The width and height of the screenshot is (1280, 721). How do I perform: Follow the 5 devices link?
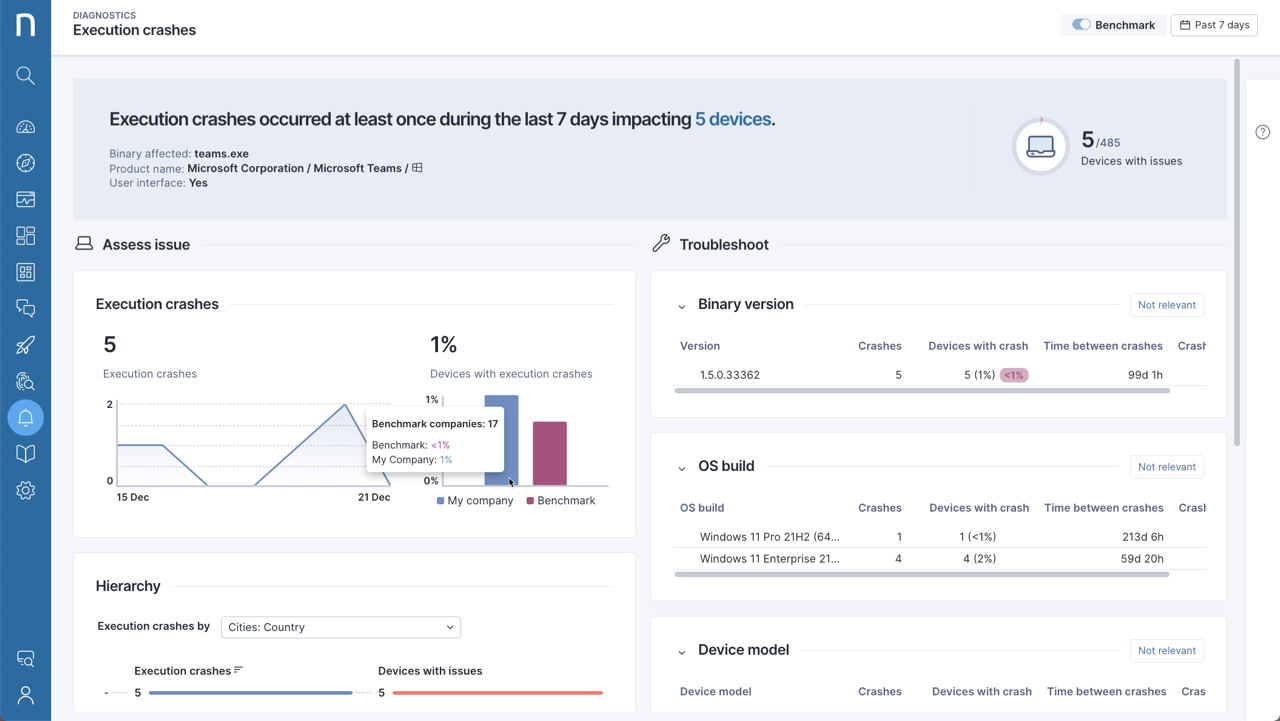[732, 119]
